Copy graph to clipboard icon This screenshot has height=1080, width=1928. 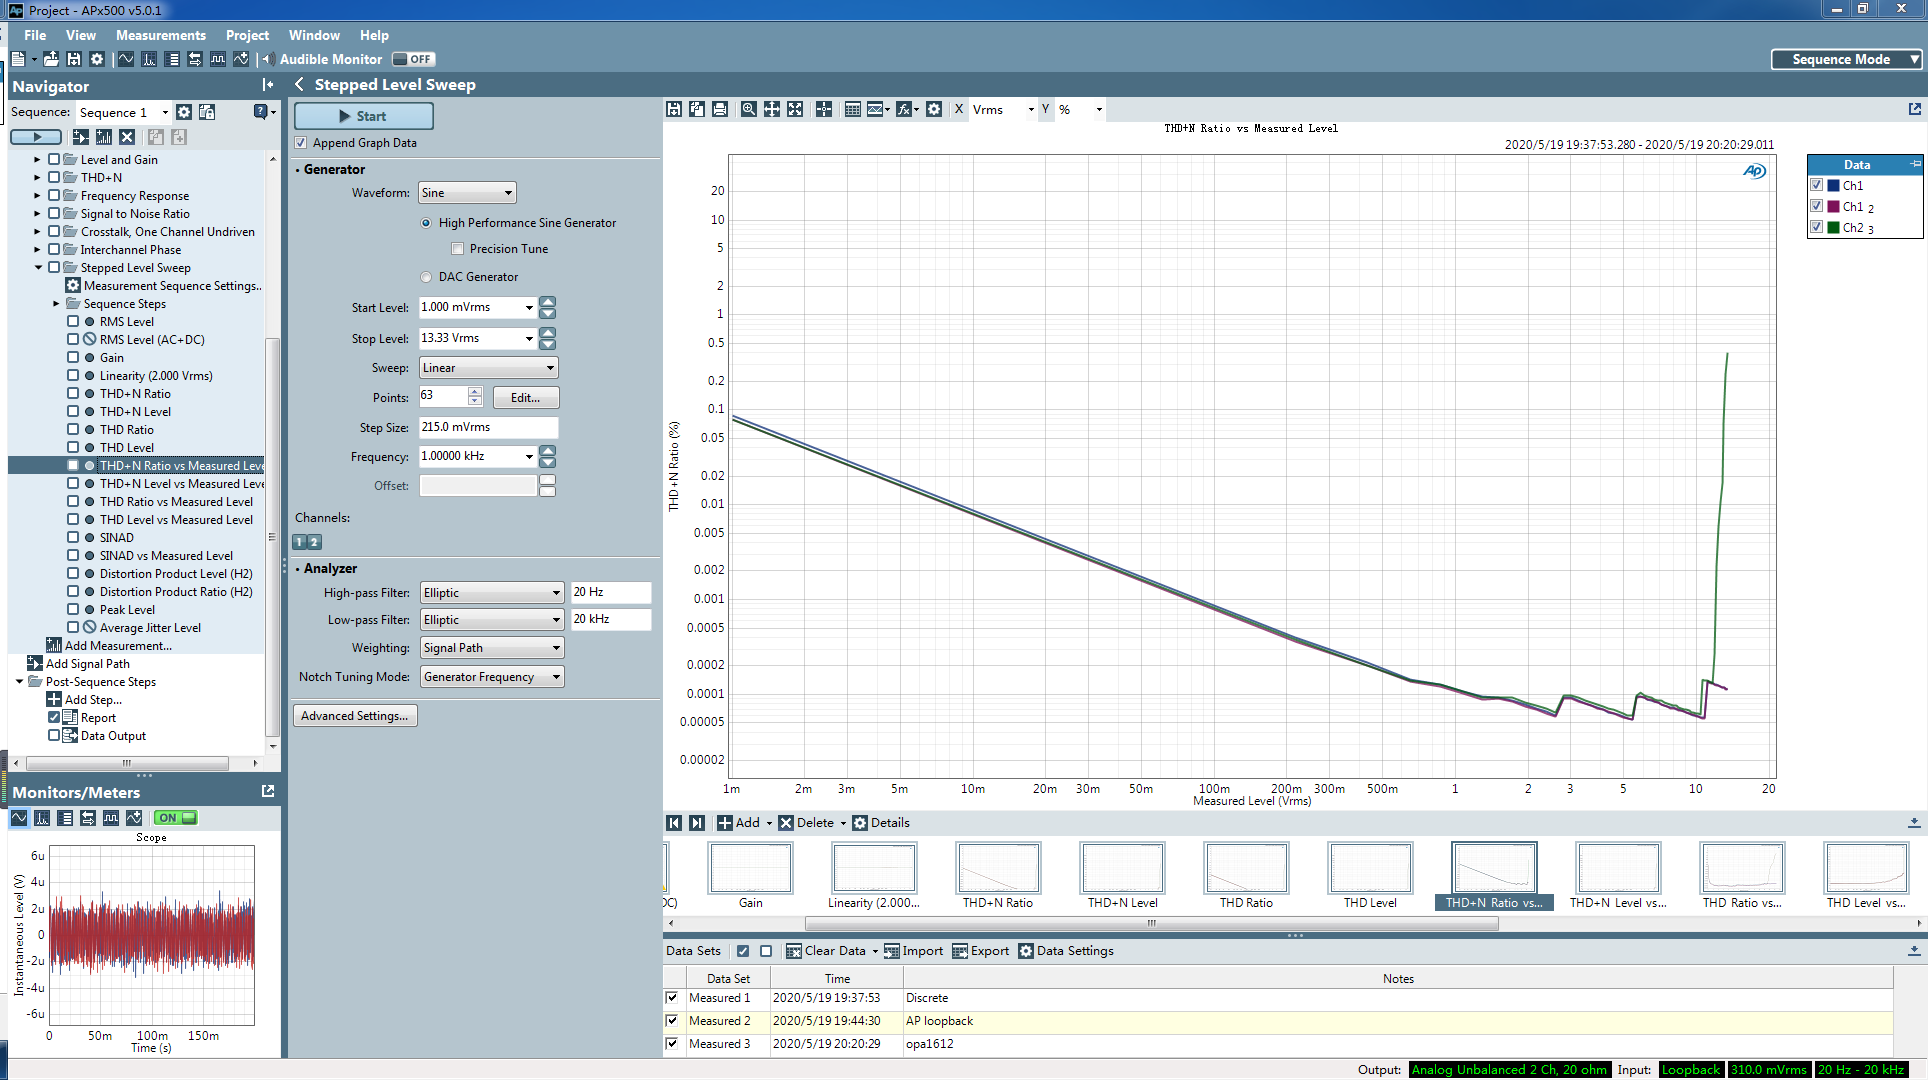pos(697,109)
